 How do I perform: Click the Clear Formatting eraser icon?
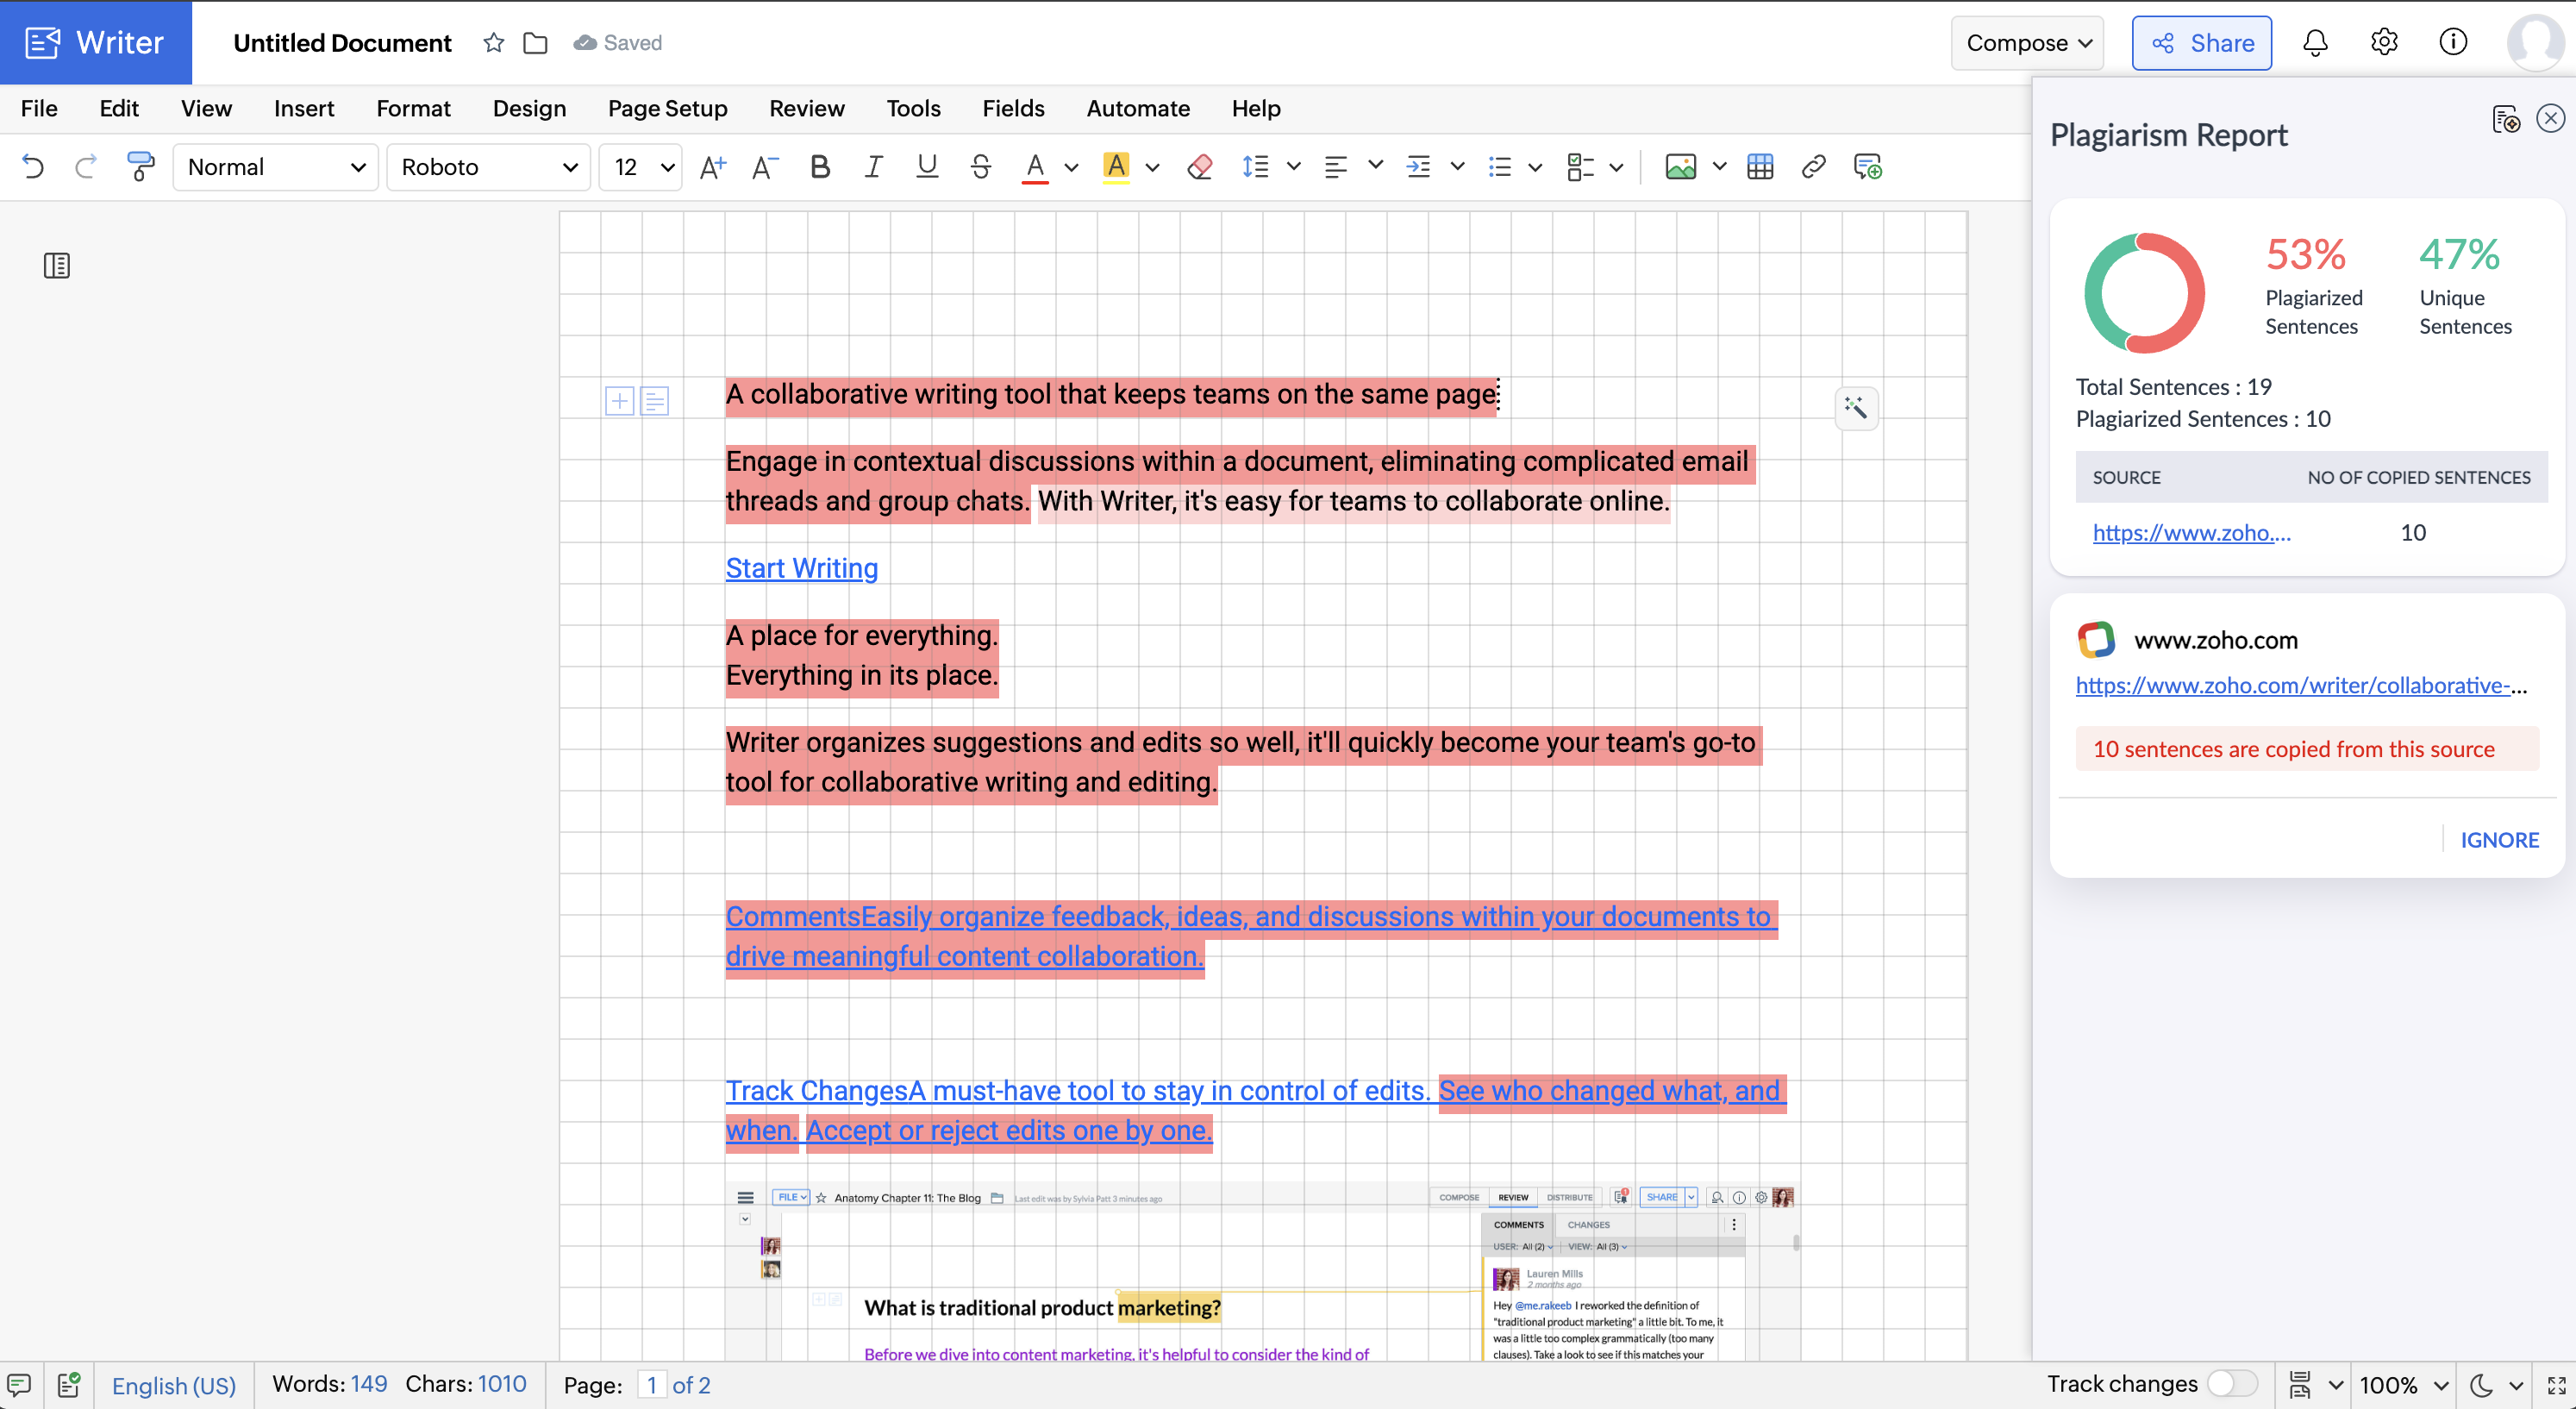(x=1199, y=167)
